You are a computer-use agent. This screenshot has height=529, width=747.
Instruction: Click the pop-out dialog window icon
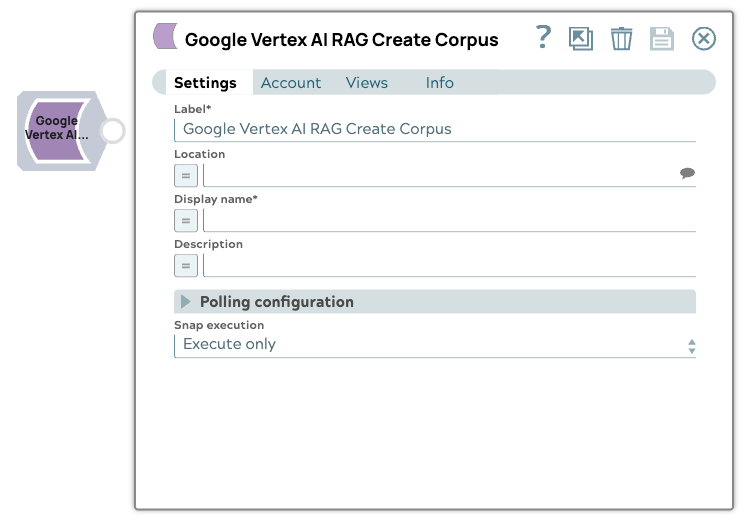[x=580, y=39]
